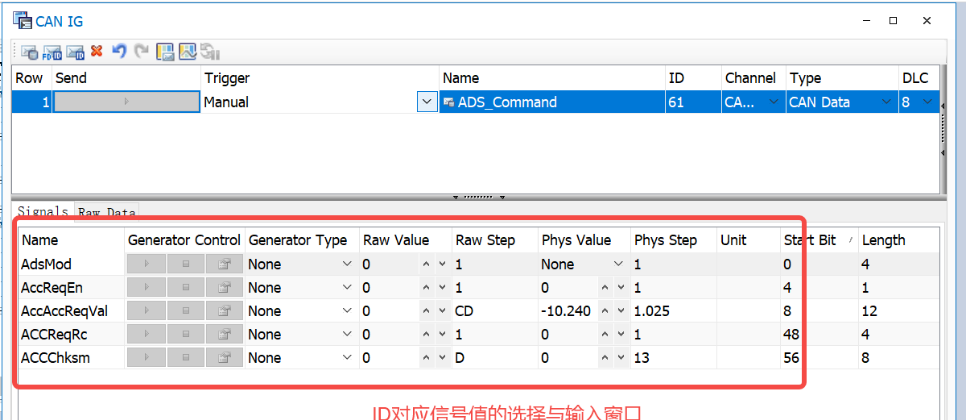
Task: Start the generator for ACCChksm signal
Action: click(146, 358)
